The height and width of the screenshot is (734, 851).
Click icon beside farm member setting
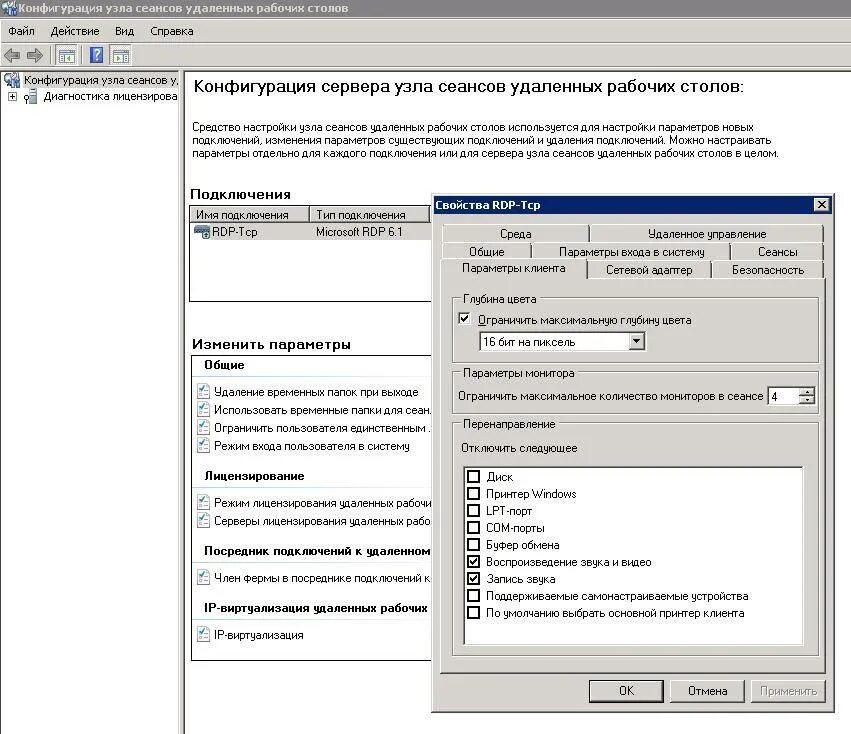pos(203,577)
